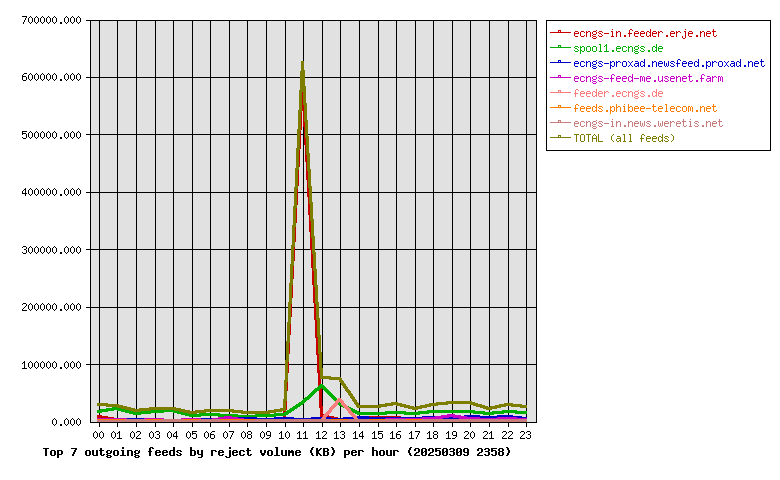Click the red line marker for ecngs-in.feeder.erje.net

tap(560, 32)
